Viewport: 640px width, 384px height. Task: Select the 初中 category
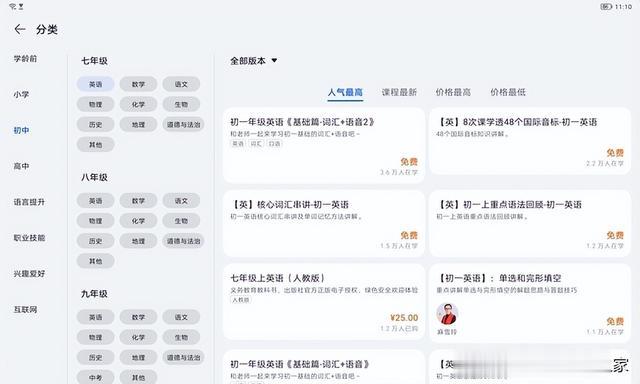click(21, 131)
